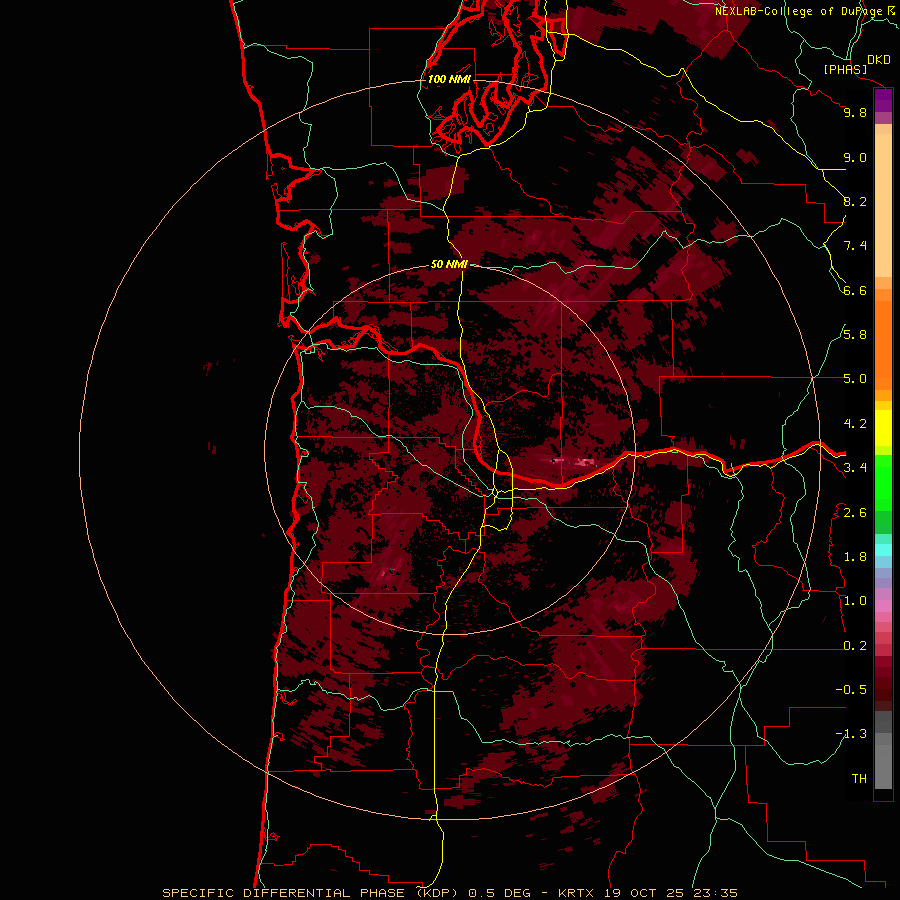
Task: Click the 1.0 value on color scale
Action: click(x=855, y=601)
